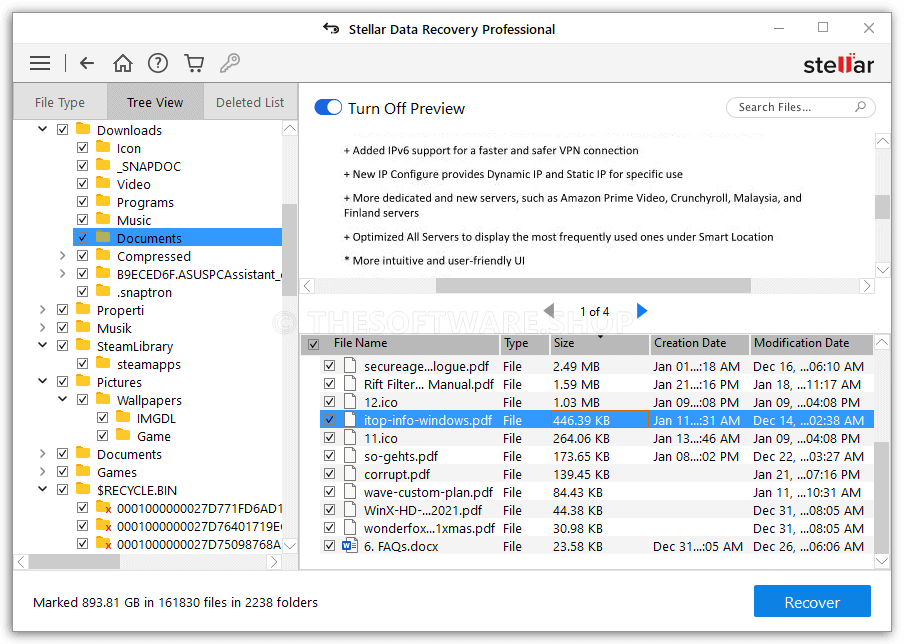Collapse the SteamLibrary tree node
Image resolution: width=904 pixels, height=644 pixels.
[43, 345]
